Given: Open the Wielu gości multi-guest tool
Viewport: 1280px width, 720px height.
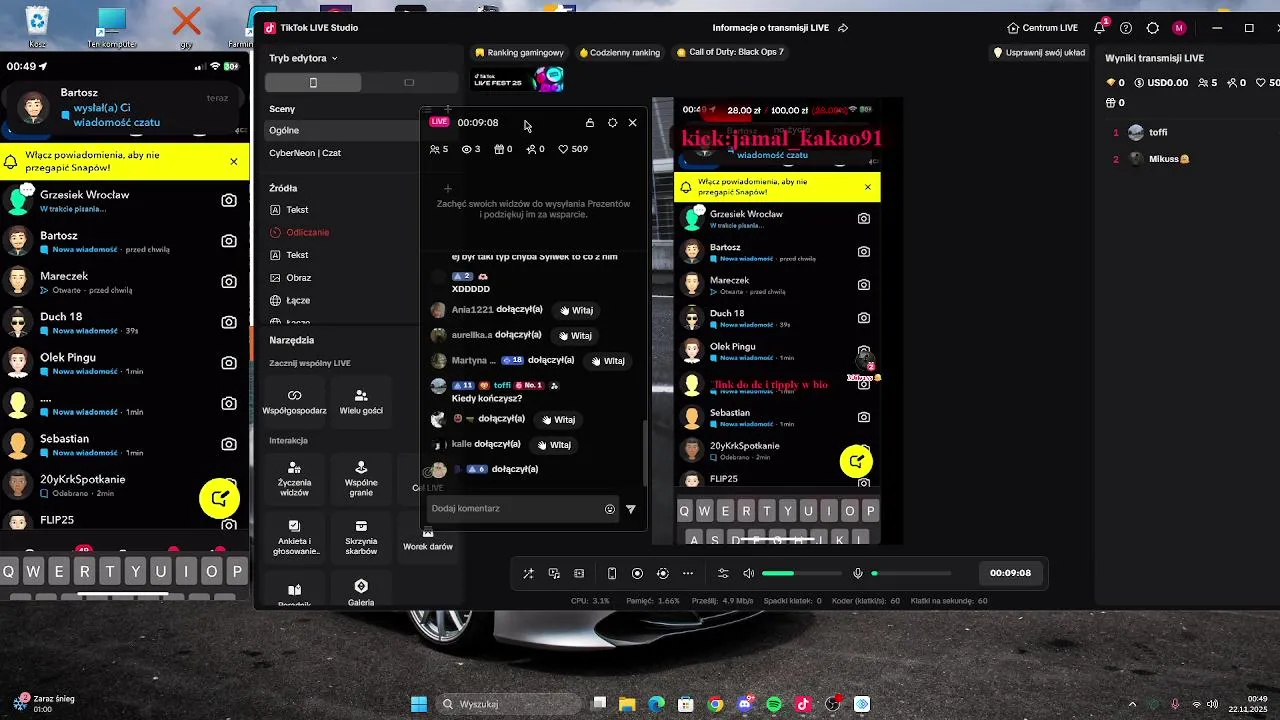Looking at the screenshot, I should [361, 402].
